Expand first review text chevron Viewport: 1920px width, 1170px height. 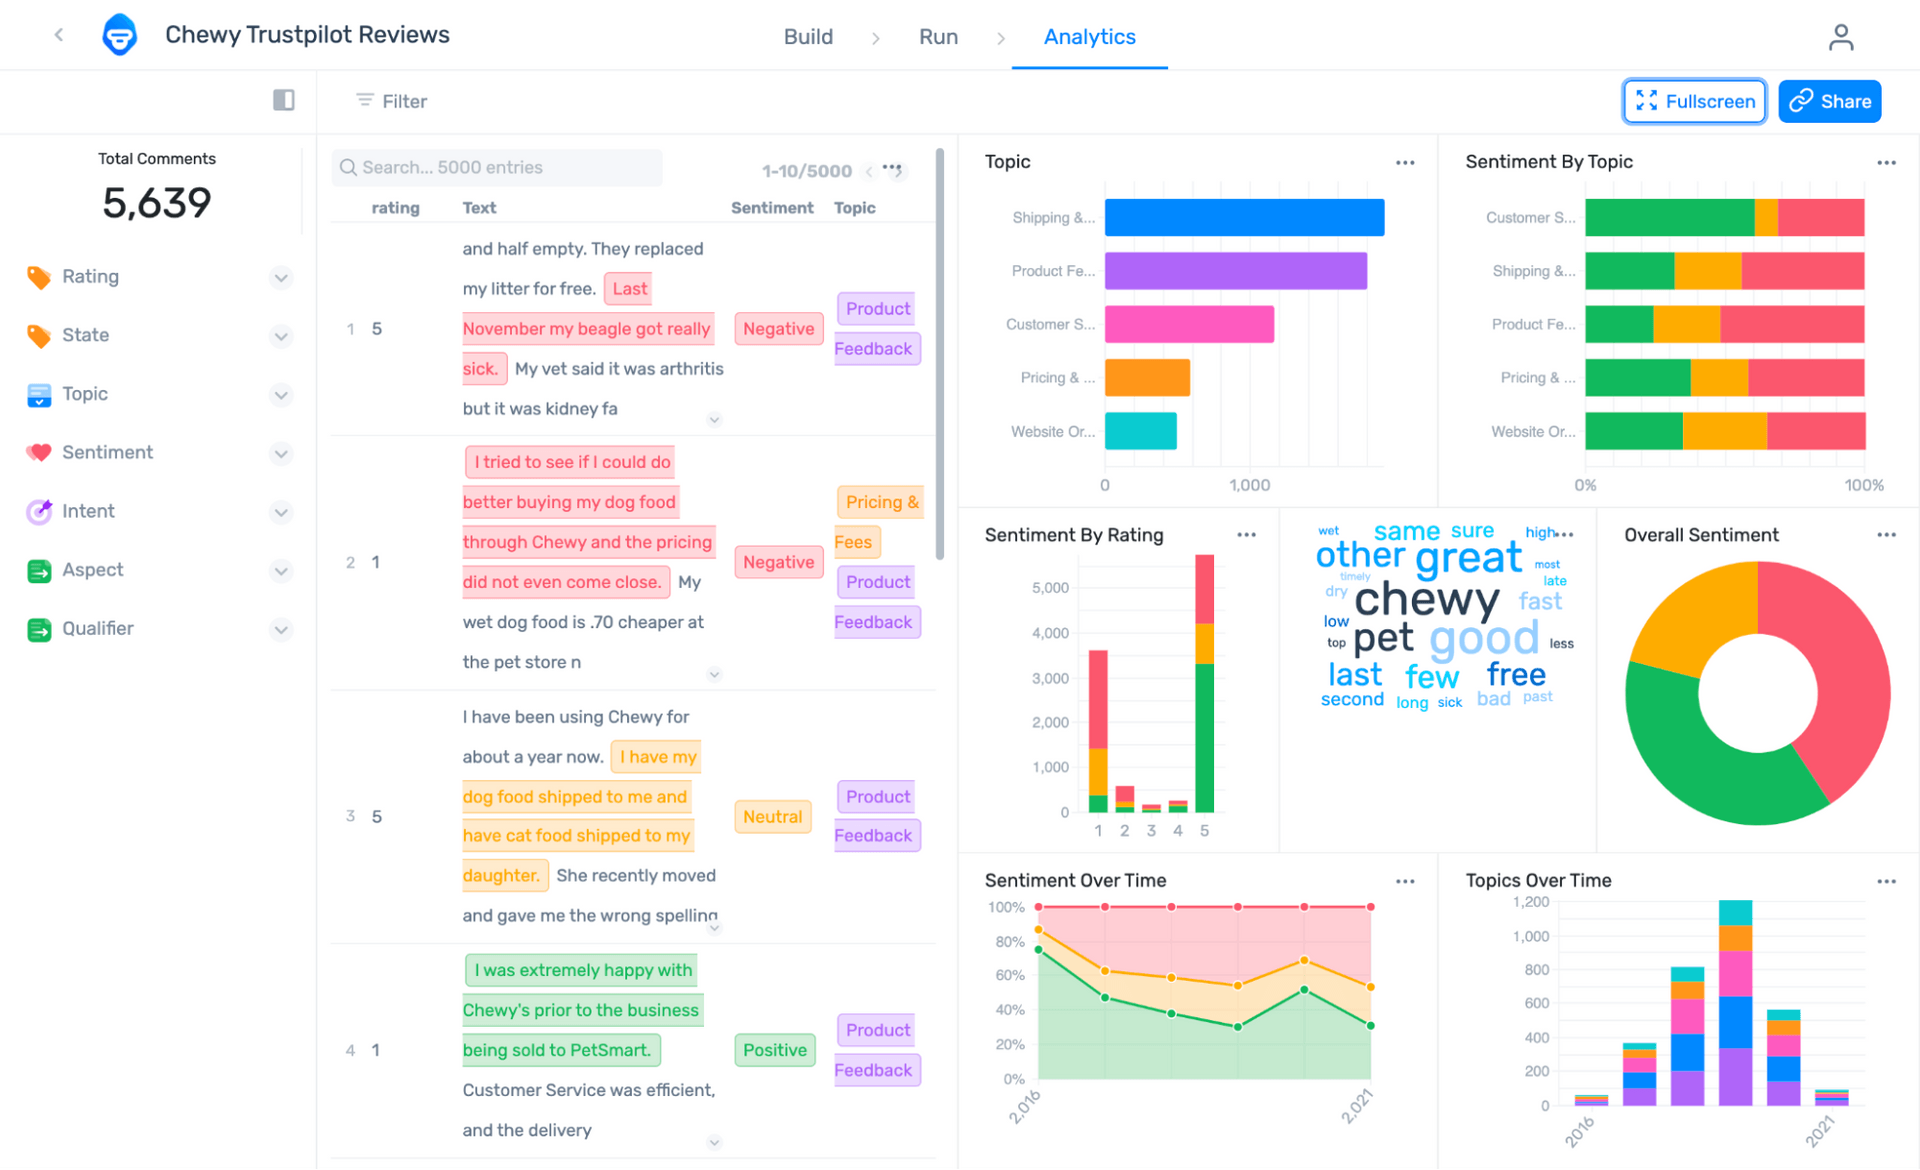(714, 420)
